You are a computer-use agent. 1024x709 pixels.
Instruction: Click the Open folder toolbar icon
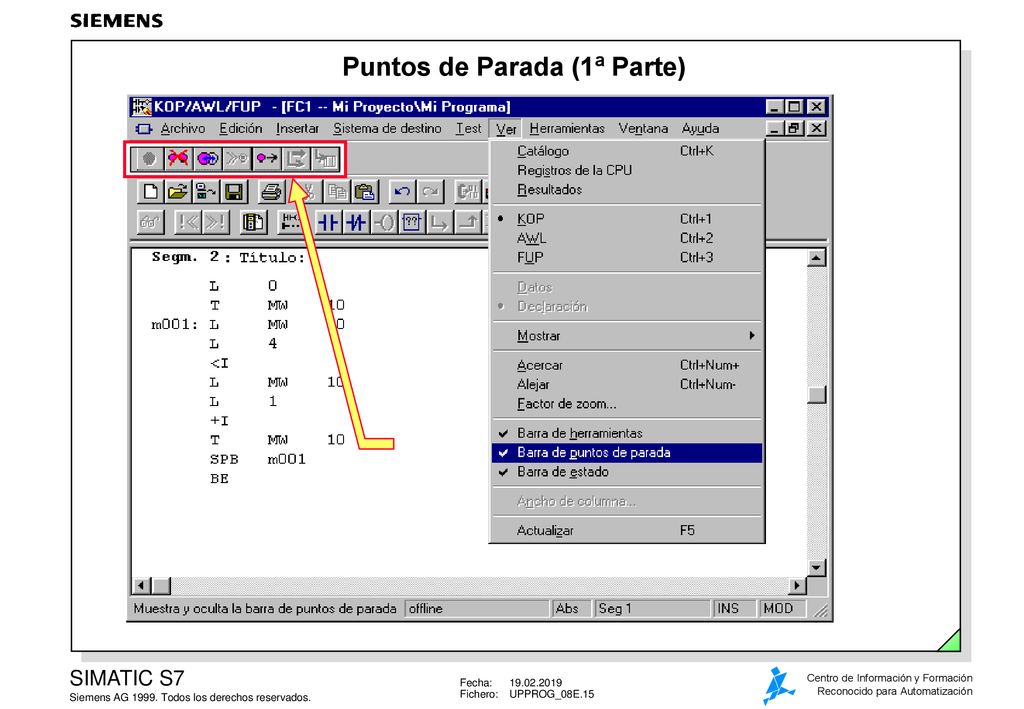coord(177,191)
